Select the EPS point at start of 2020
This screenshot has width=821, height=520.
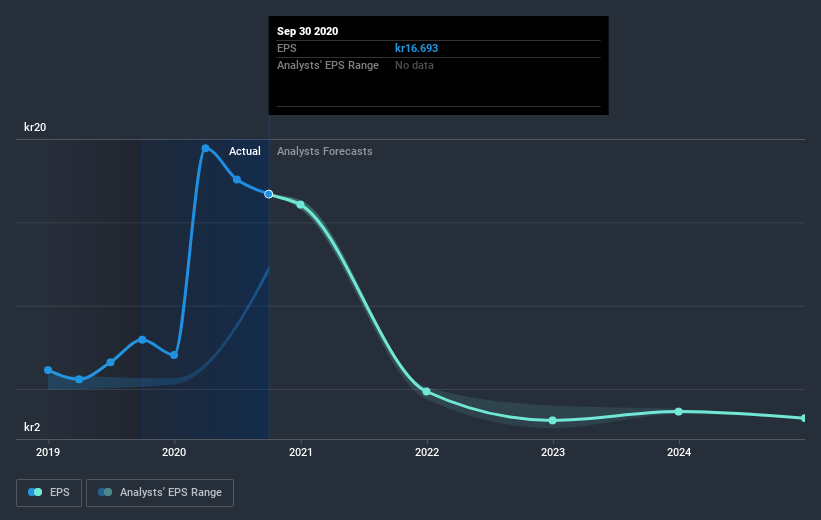pos(174,355)
